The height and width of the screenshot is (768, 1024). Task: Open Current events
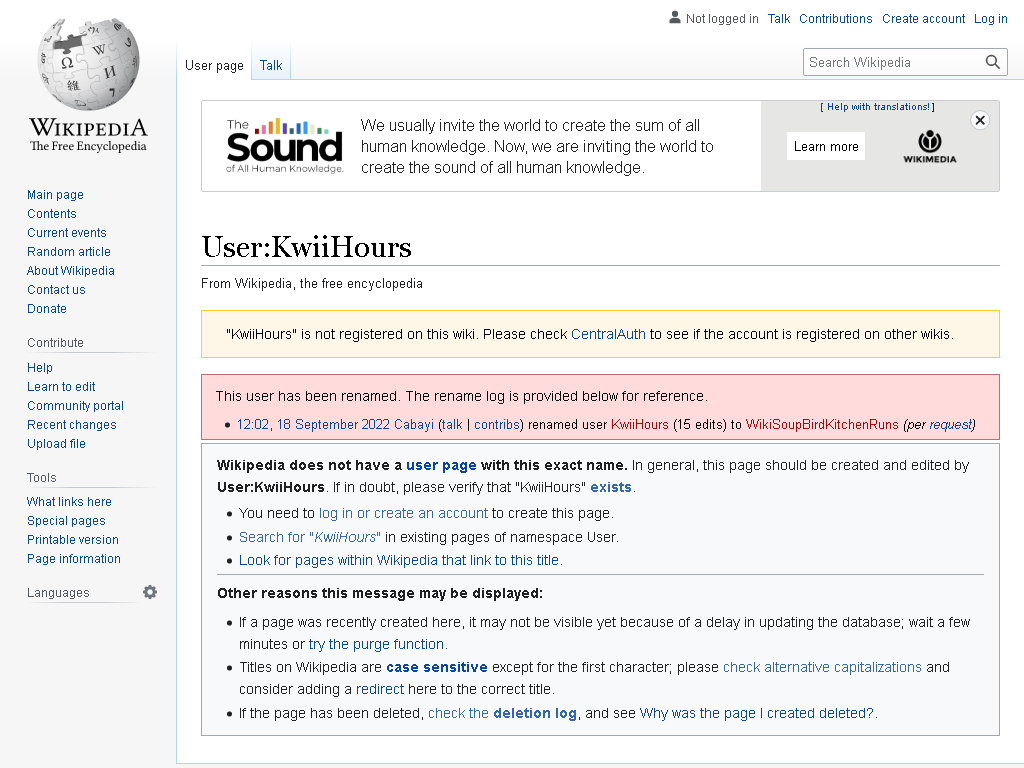pos(67,232)
